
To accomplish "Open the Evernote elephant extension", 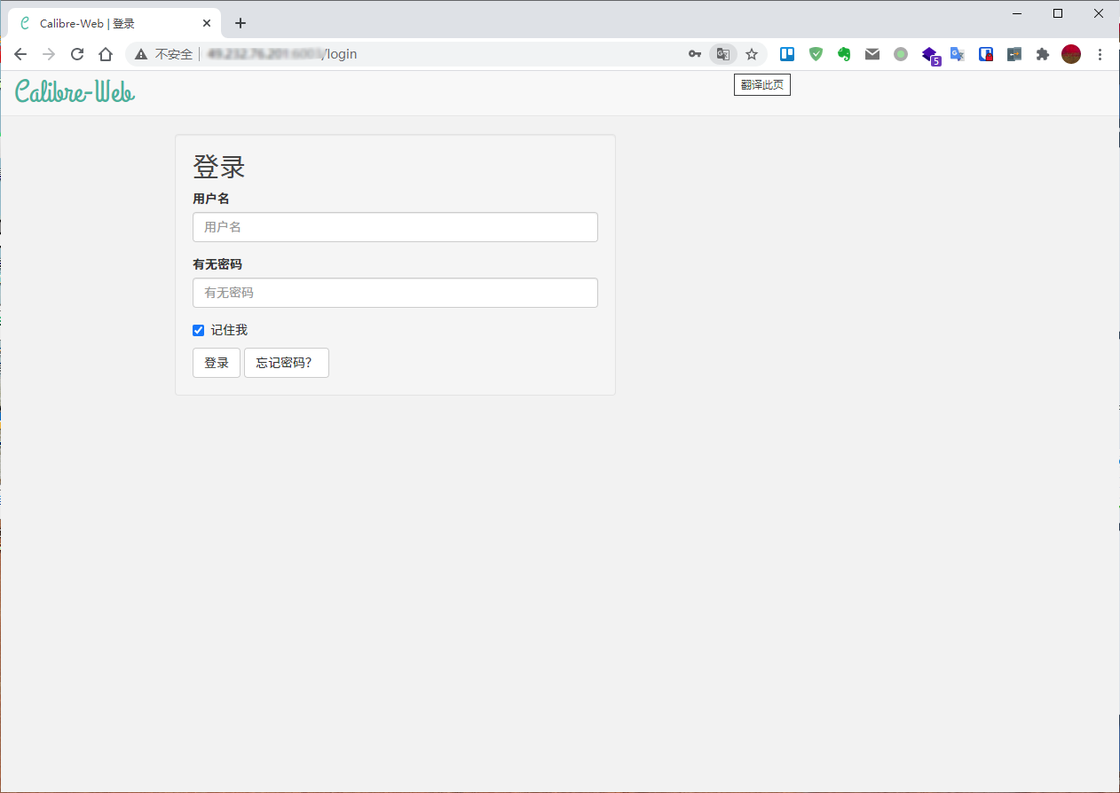I will [x=844, y=54].
